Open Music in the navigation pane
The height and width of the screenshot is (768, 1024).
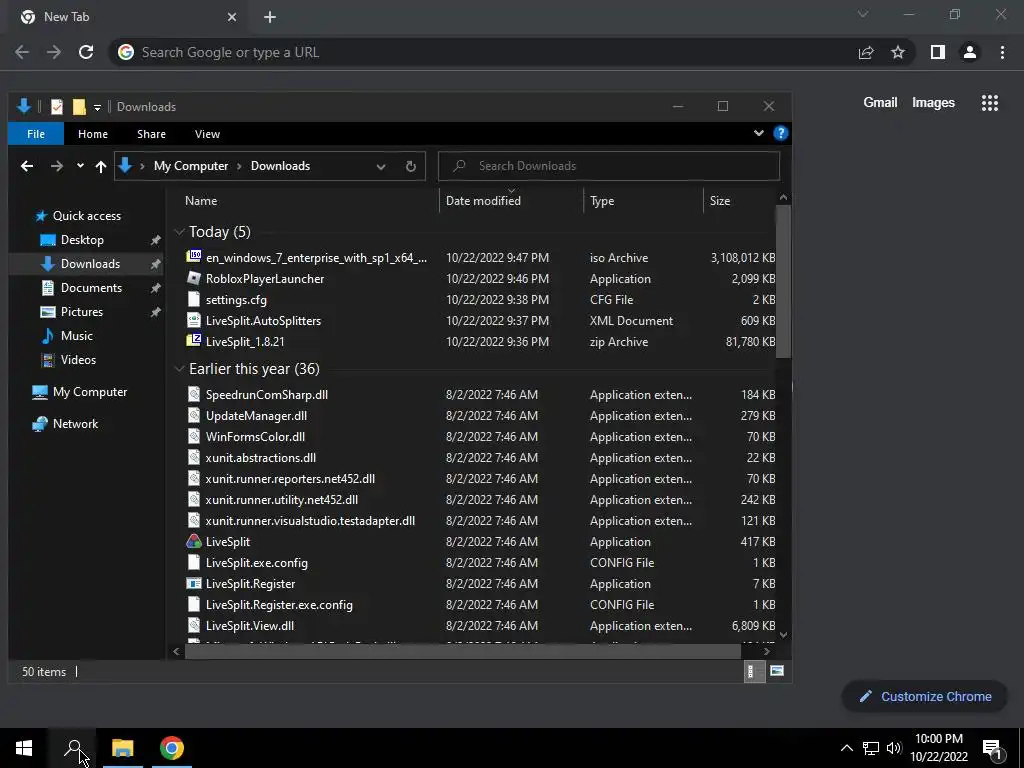coord(76,336)
